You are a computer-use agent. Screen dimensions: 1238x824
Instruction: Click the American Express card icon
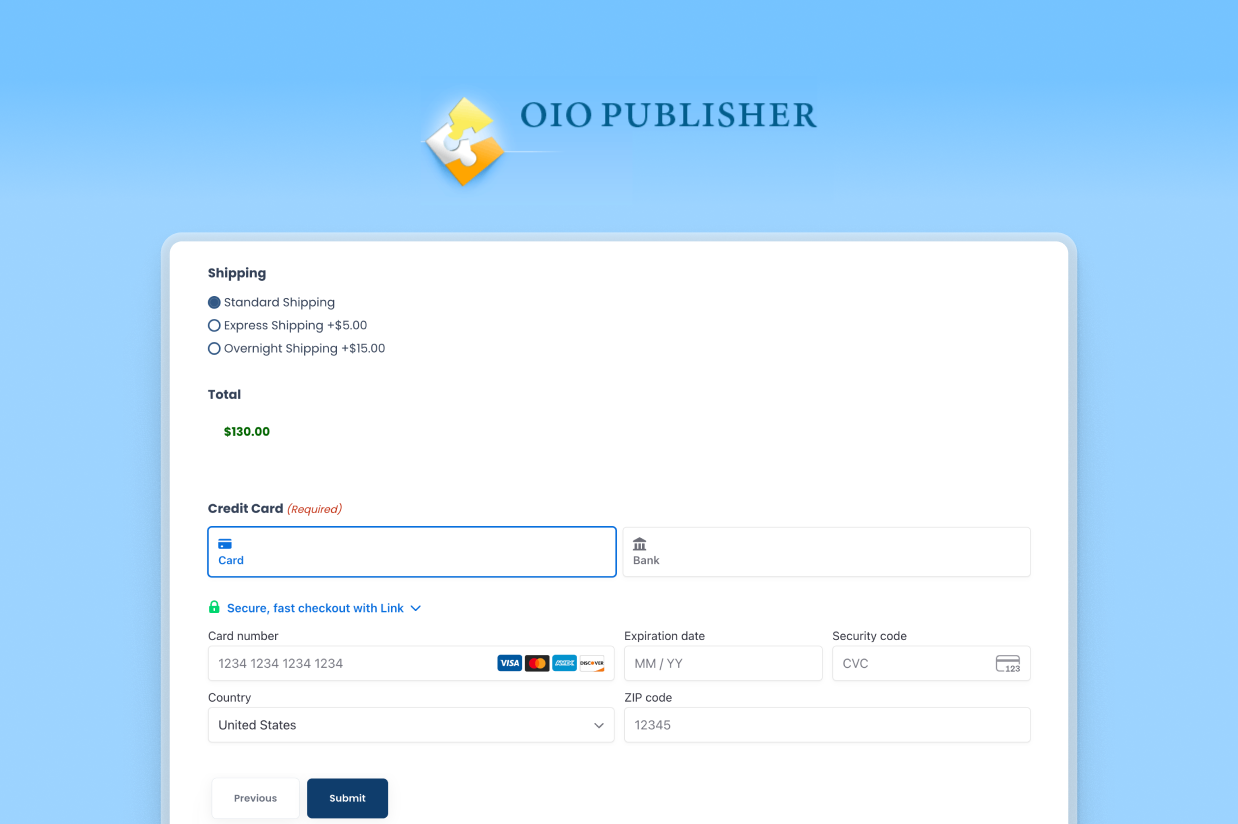click(564, 663)
